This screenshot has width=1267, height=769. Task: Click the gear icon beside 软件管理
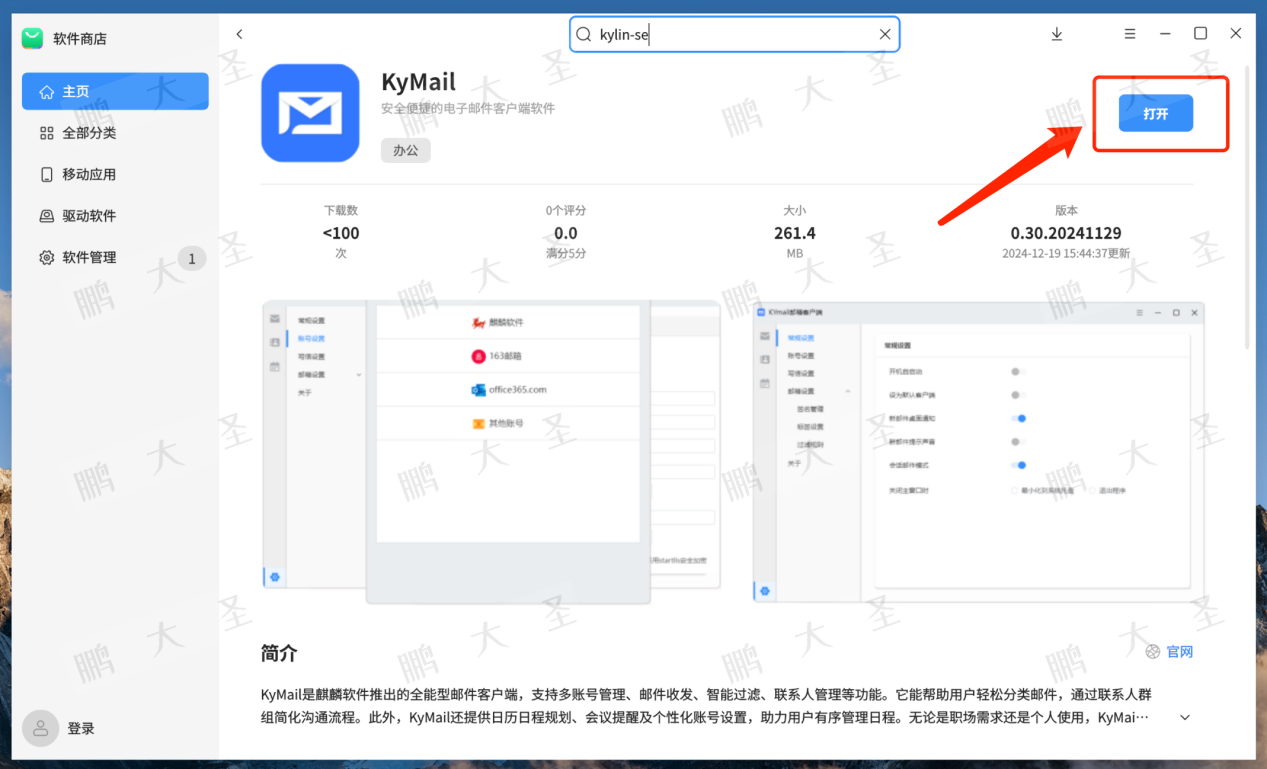[46, 258]
